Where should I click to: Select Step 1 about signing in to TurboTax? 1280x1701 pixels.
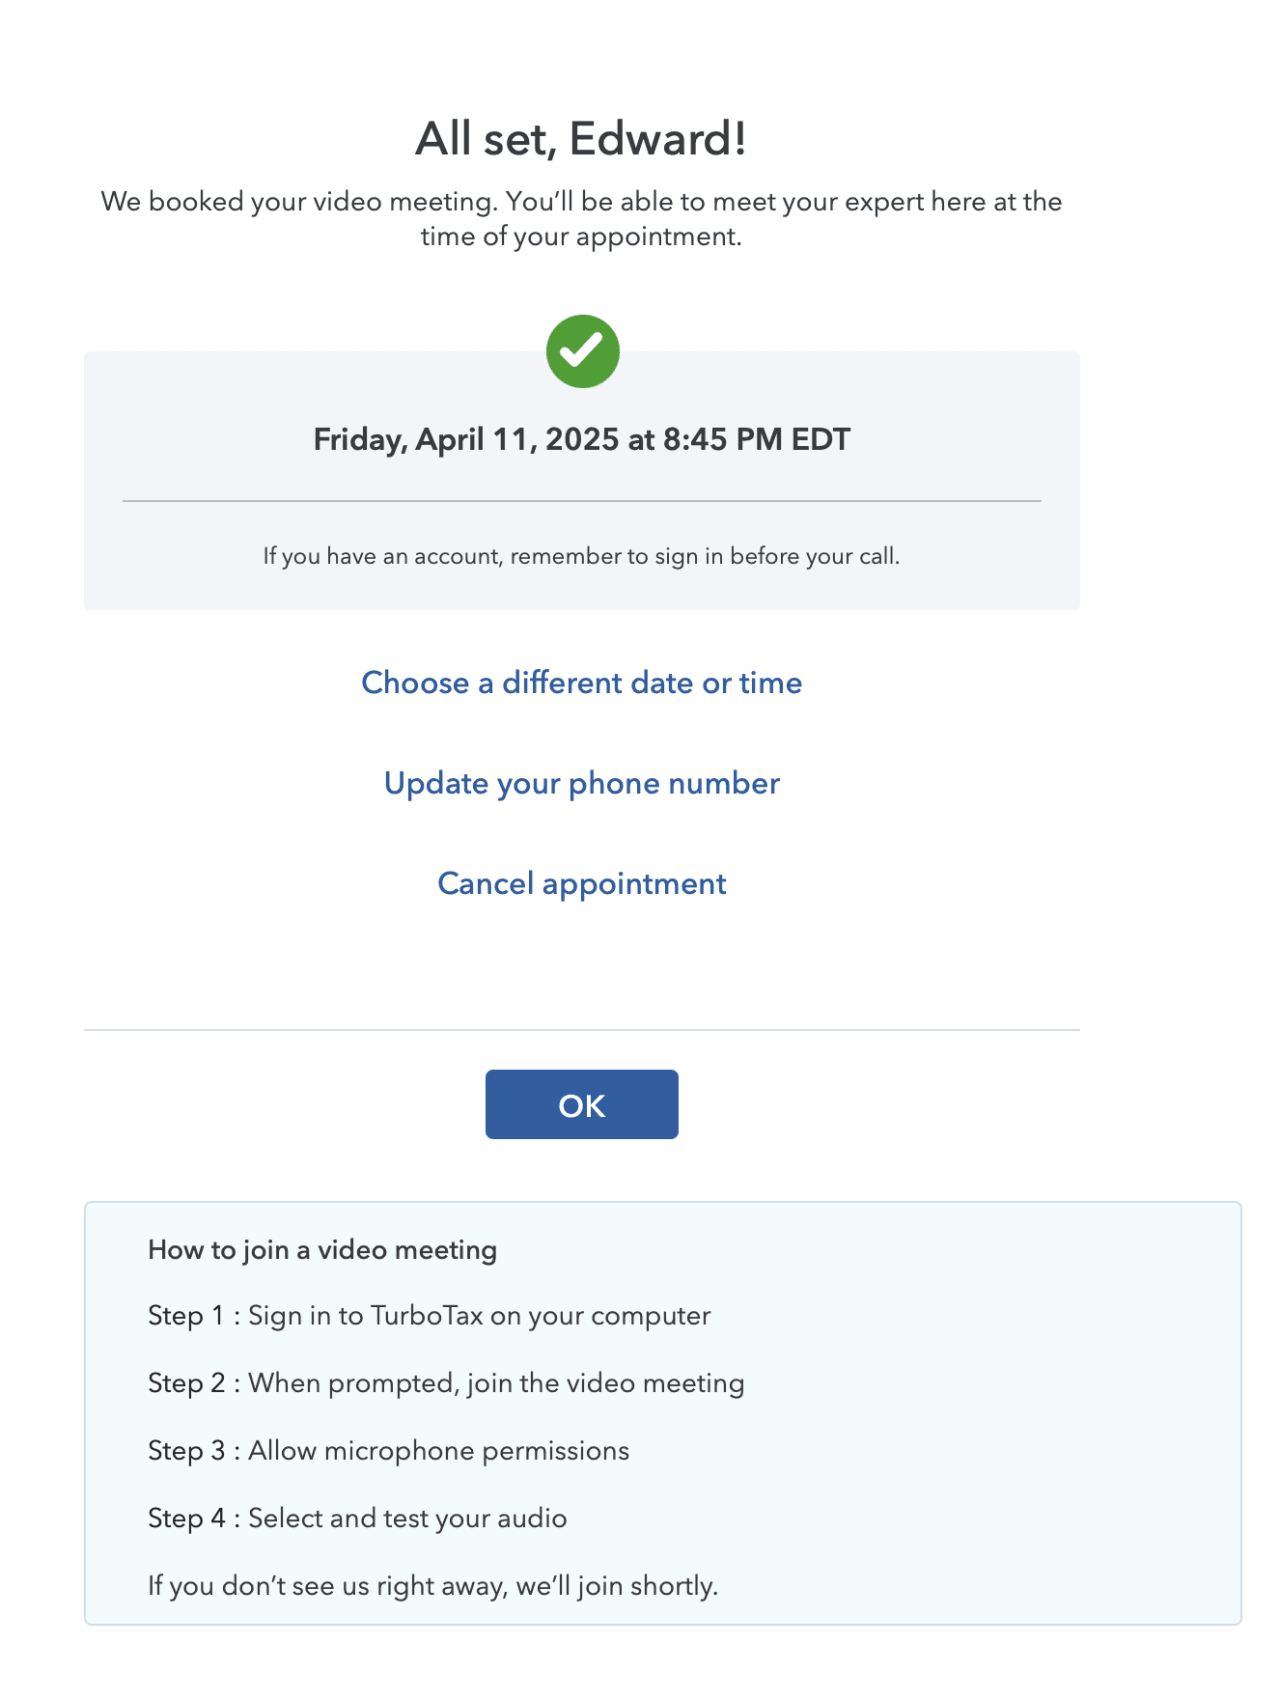click(x=429, y=1316)
